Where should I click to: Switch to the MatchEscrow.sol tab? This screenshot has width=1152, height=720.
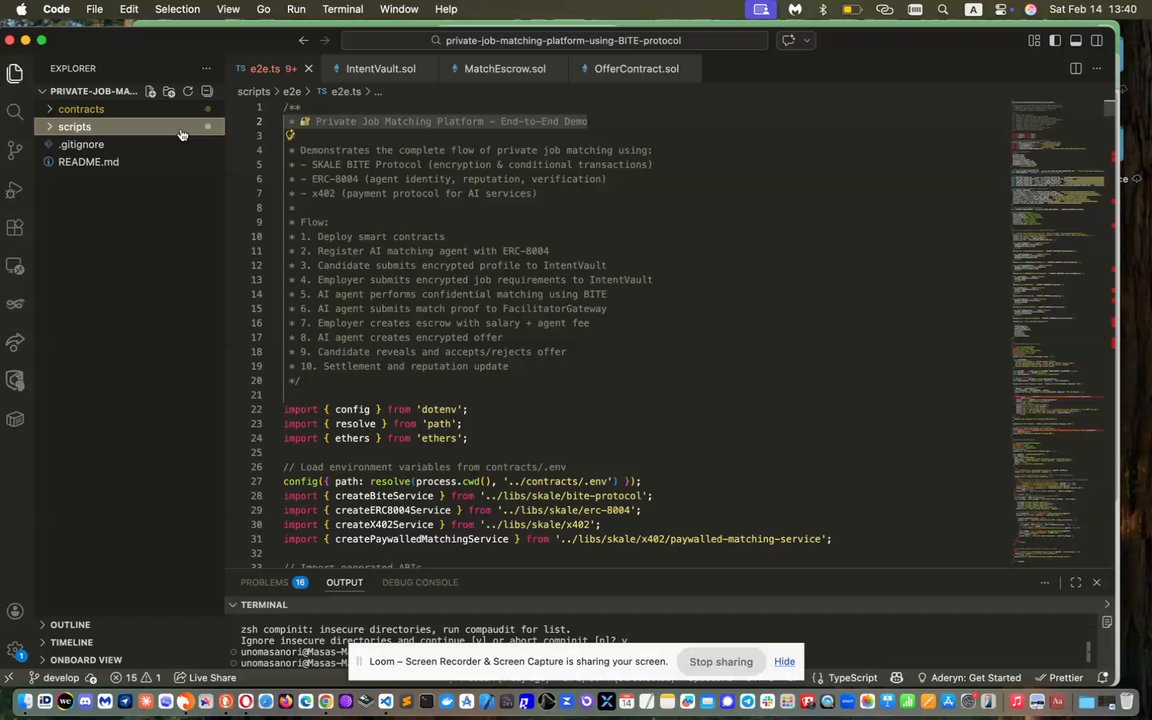click(x=505, y=68)
